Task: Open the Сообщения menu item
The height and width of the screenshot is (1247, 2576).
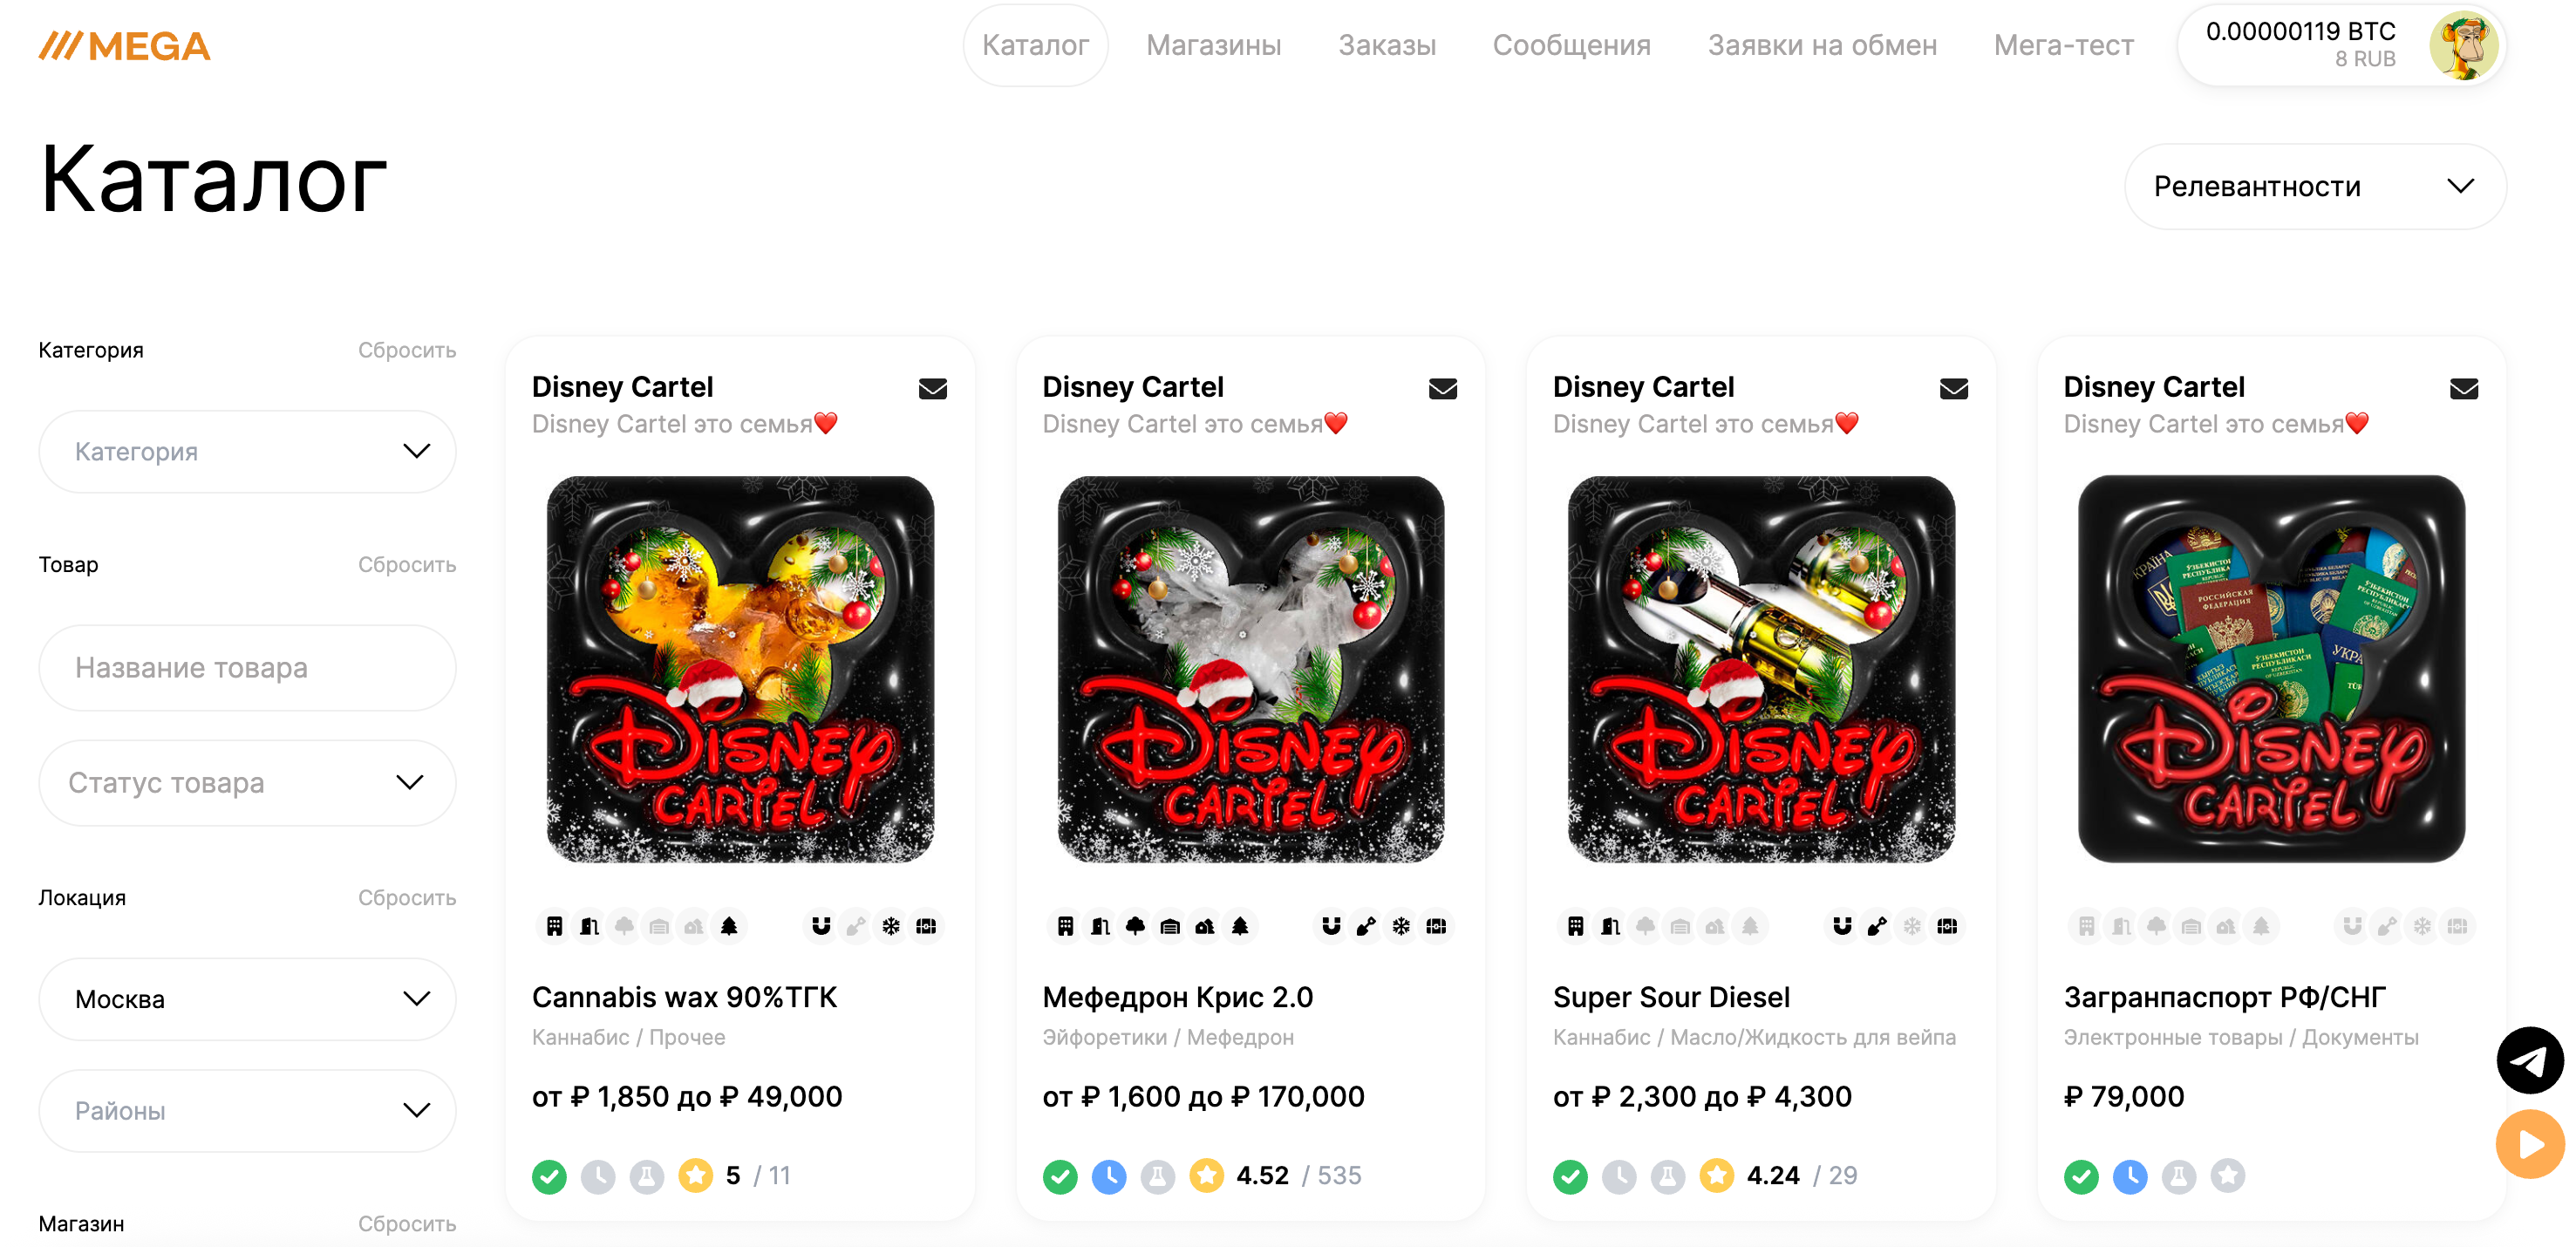Action: [1571, 45]
